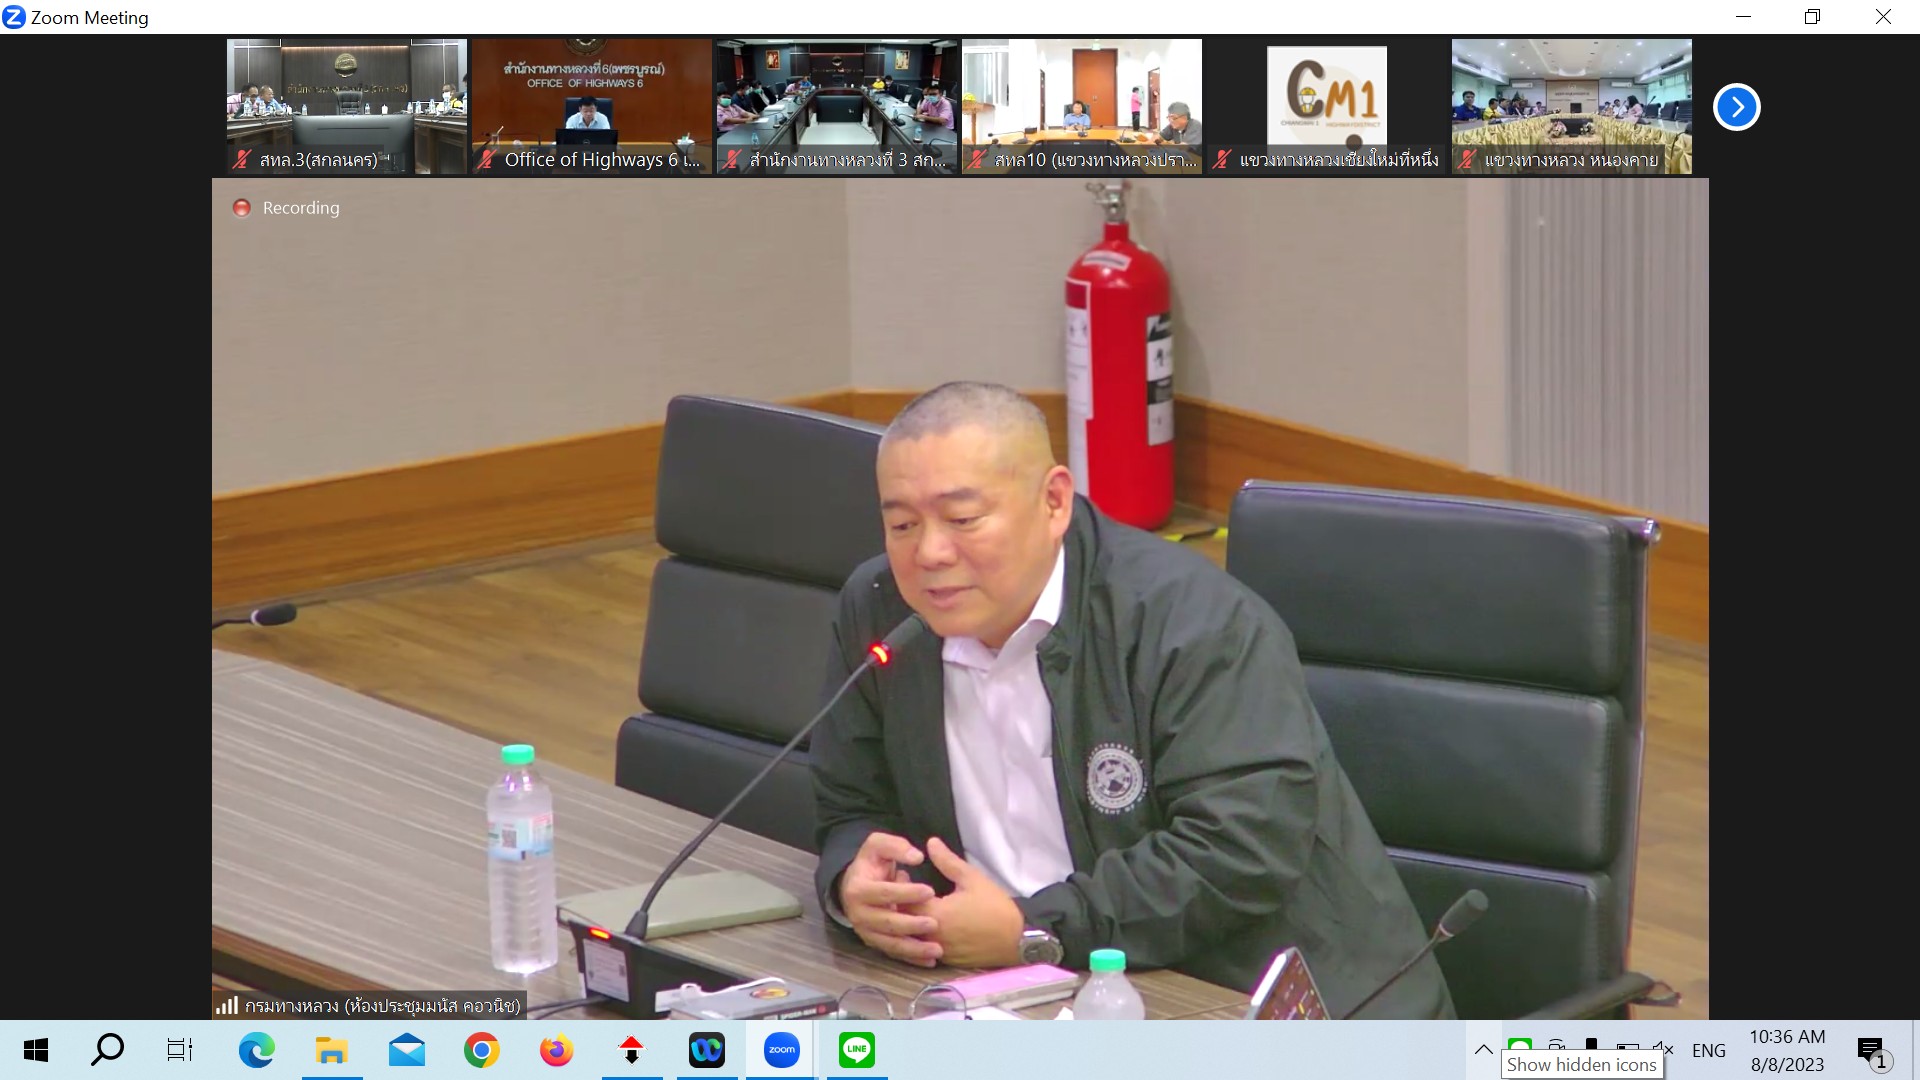Click the signal strength bars icon
This screenshot has width=1920, height=1080.
(x=227, y=1005)
